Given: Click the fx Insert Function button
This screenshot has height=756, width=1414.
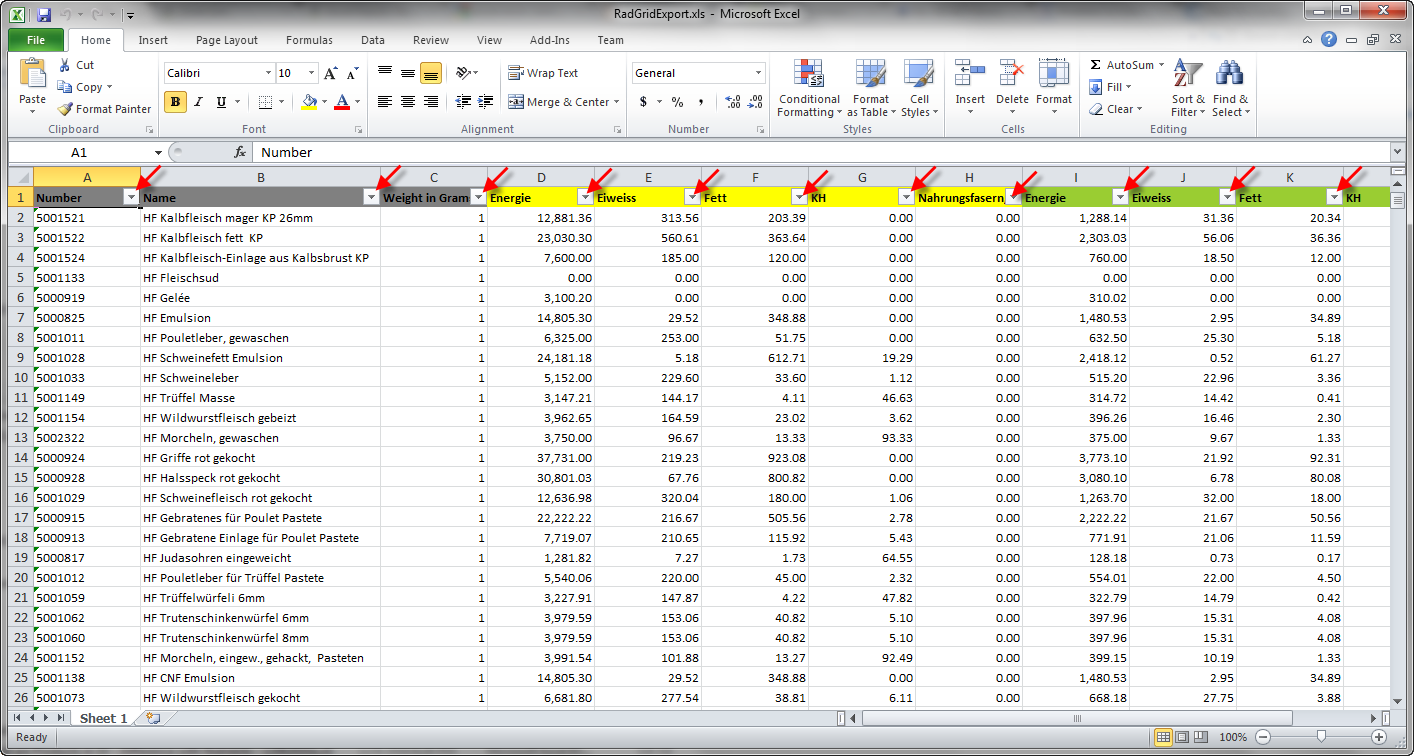Looking at the screenshot, I should click(240, 152).
